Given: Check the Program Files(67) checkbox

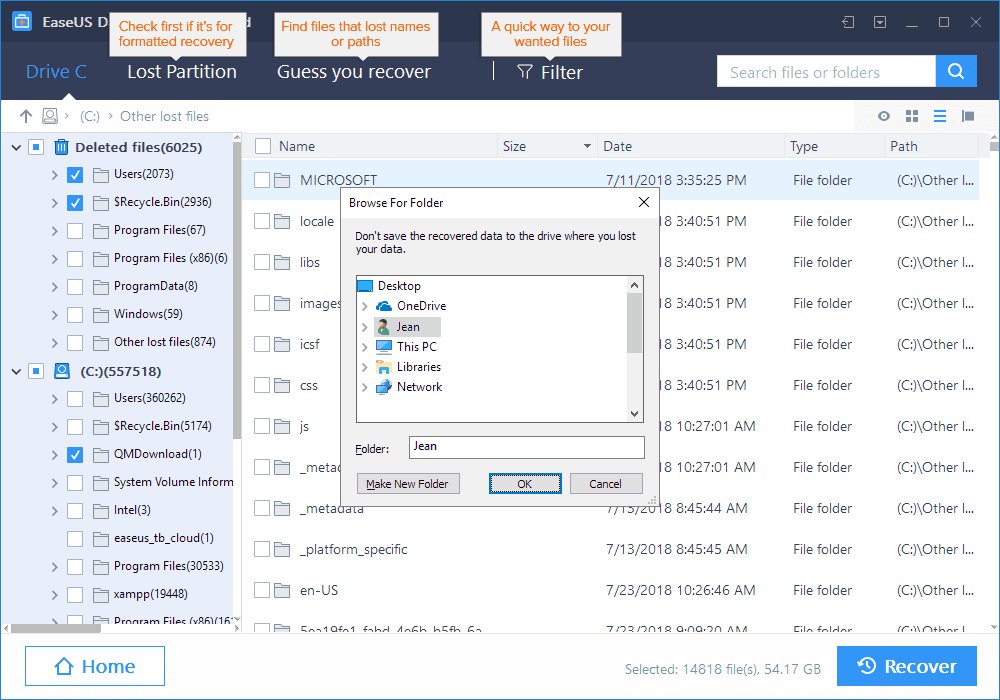Looking at the screenshot, I should point(75,230).
